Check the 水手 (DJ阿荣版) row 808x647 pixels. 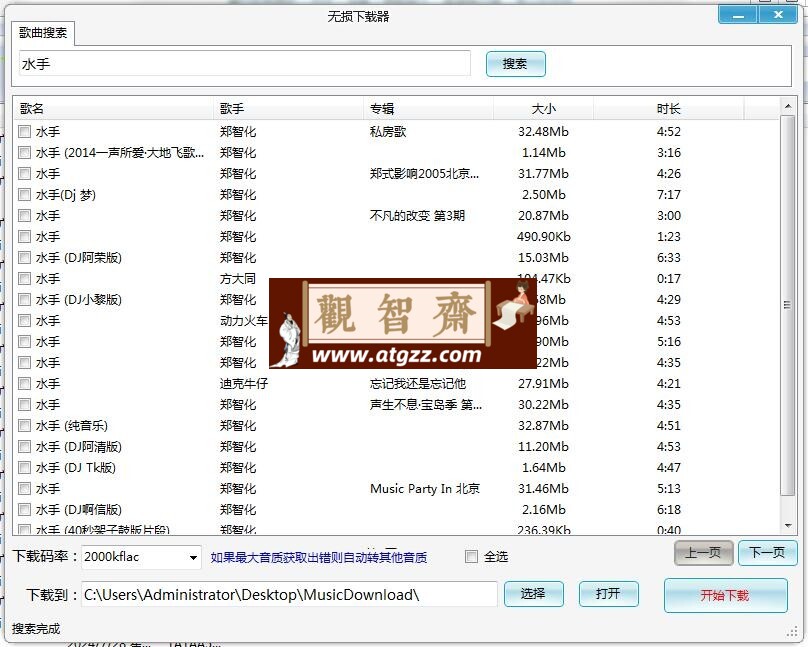(24, 258)
